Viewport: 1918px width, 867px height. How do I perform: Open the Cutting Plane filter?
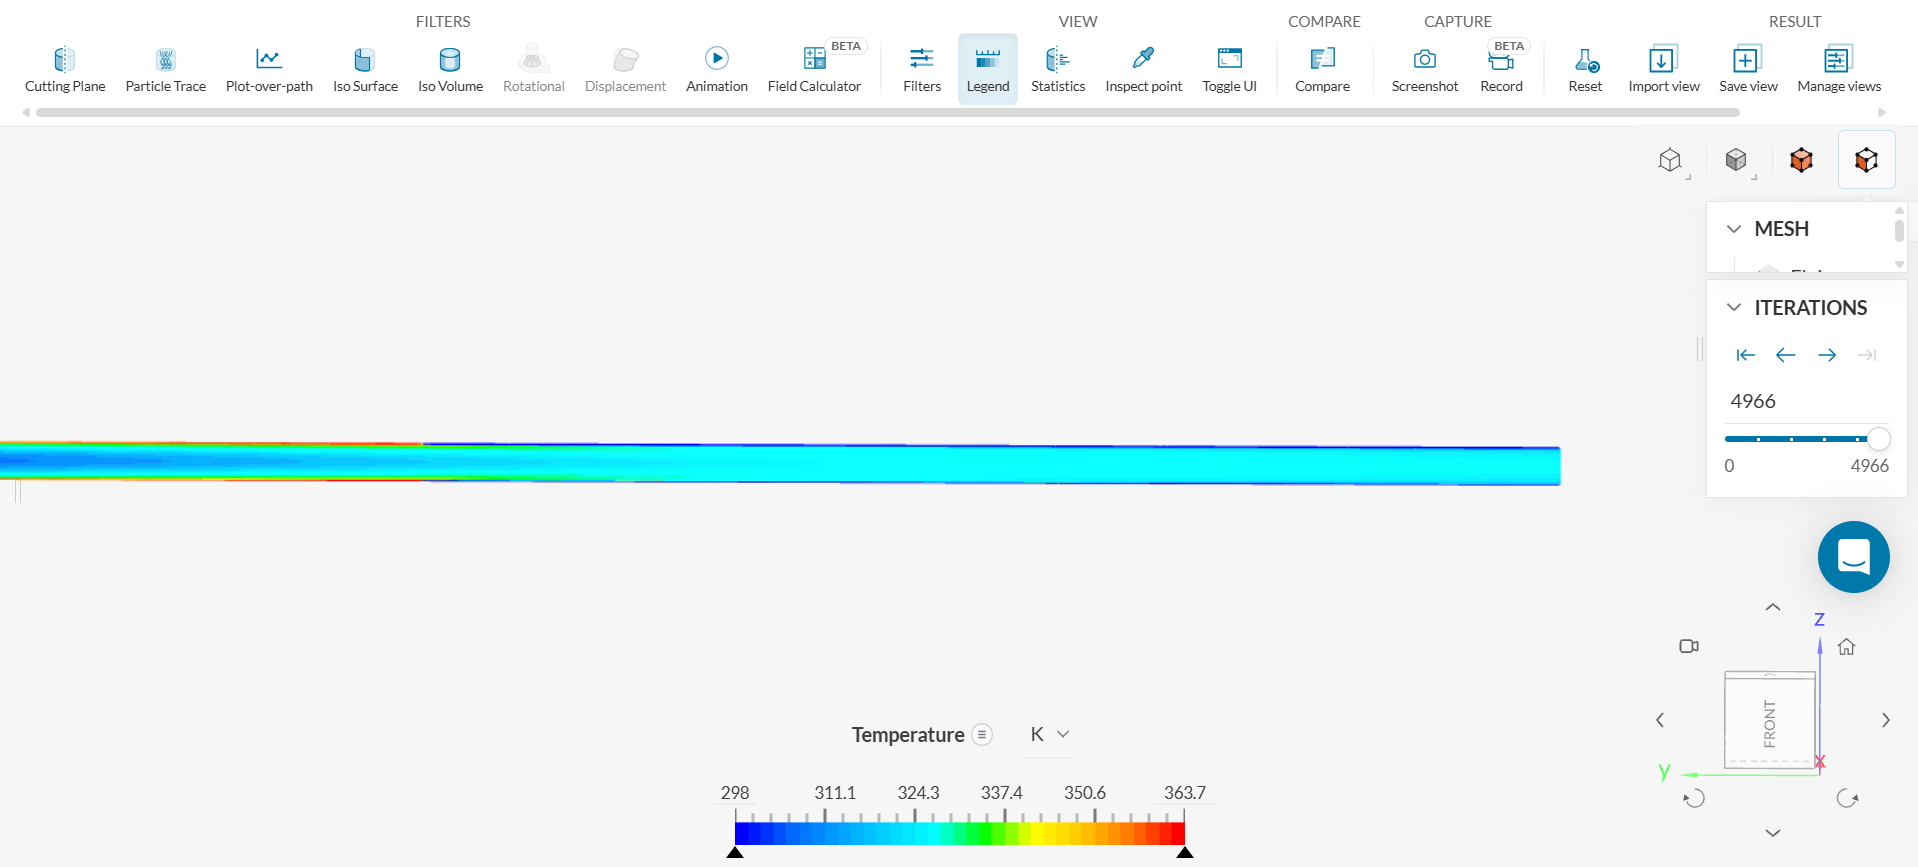65,70
